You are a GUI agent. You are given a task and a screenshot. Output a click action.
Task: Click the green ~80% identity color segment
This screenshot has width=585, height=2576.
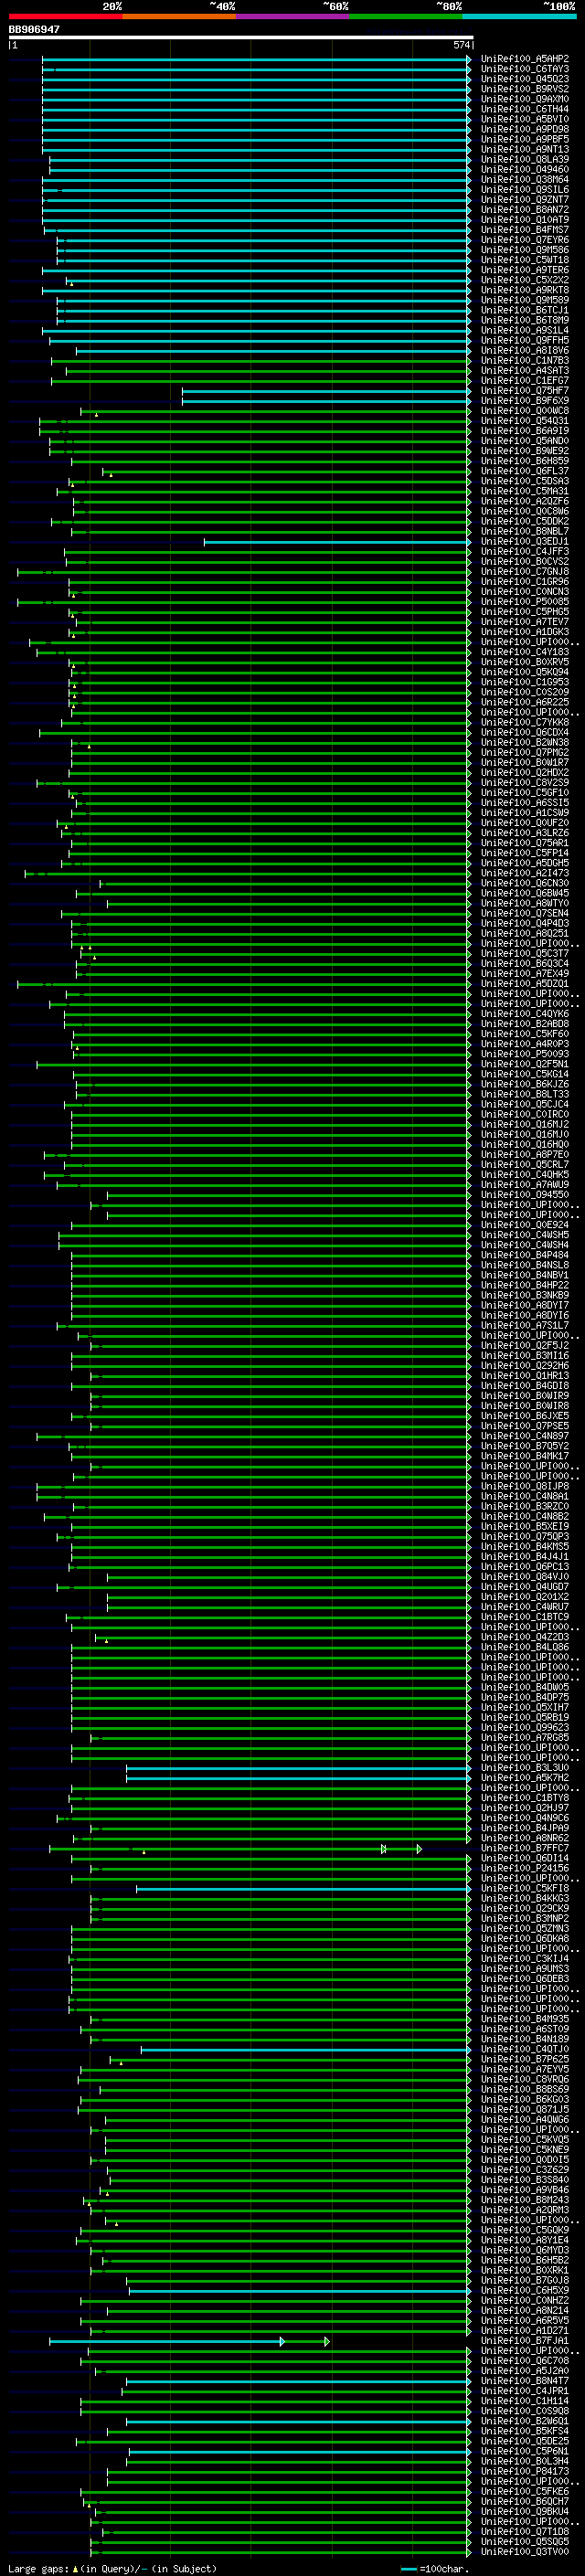click(406, 17)
